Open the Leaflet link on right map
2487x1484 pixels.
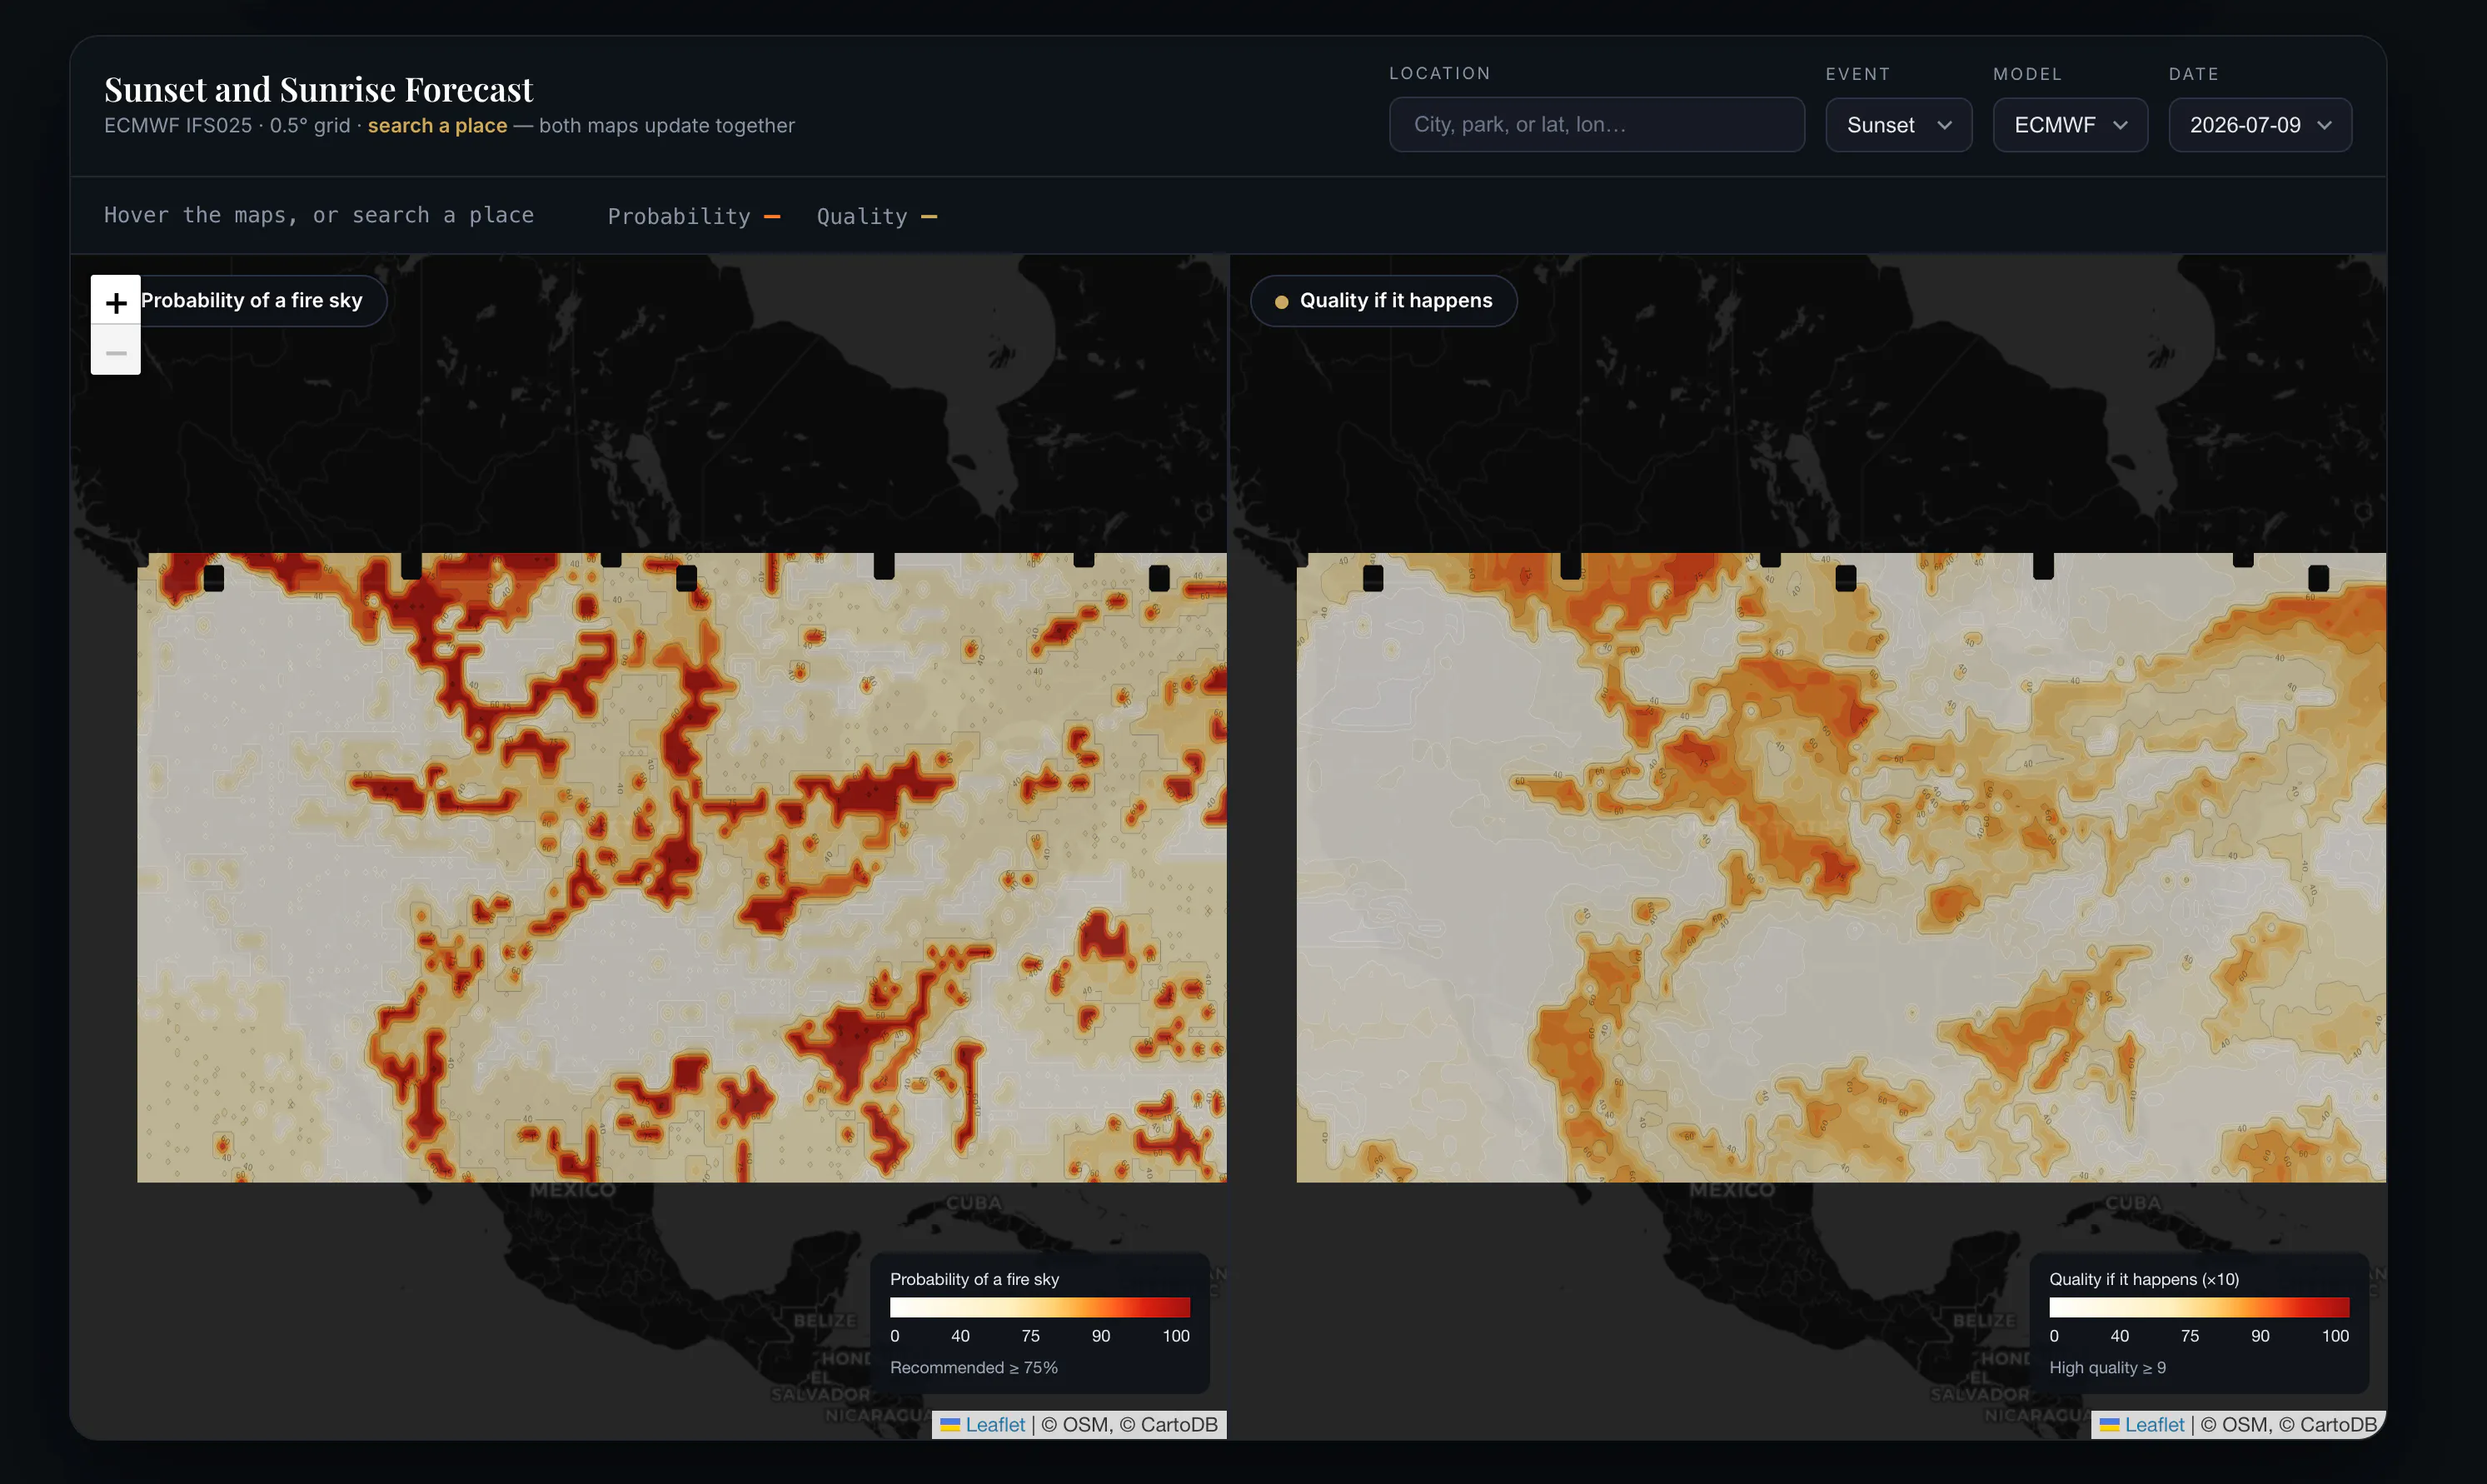pos(2154,1424)
